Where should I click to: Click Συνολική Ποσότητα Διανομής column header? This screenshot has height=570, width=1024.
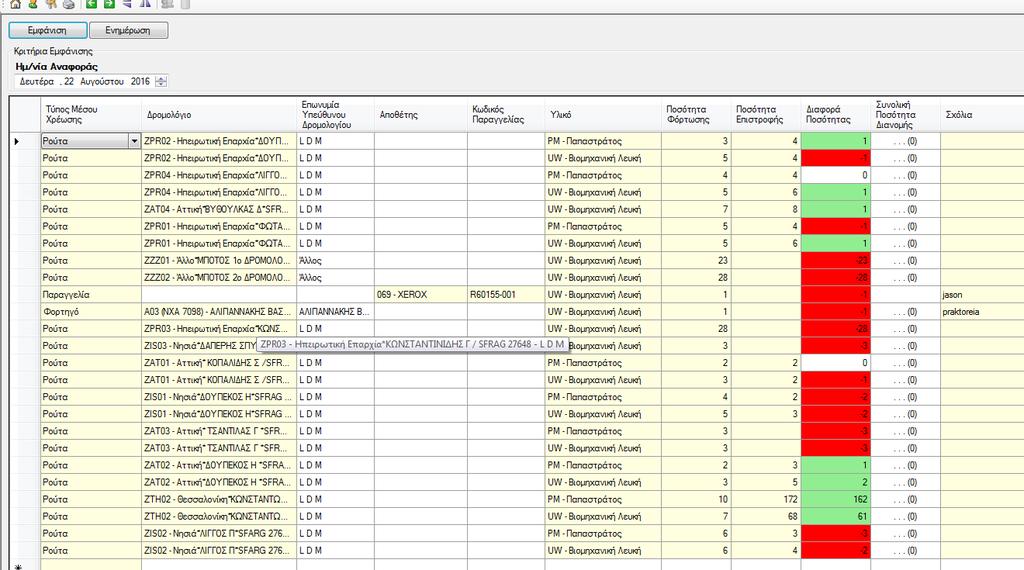point(905,115)
